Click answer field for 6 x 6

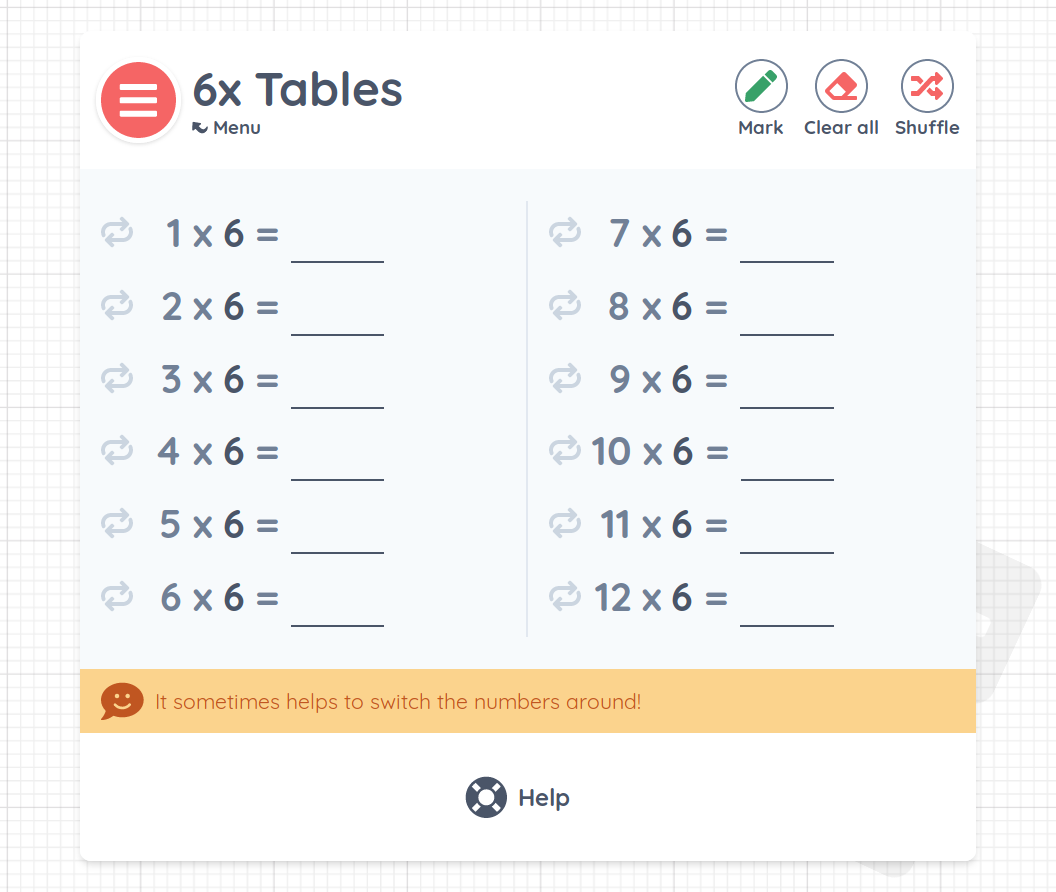[x=337, y=603]
